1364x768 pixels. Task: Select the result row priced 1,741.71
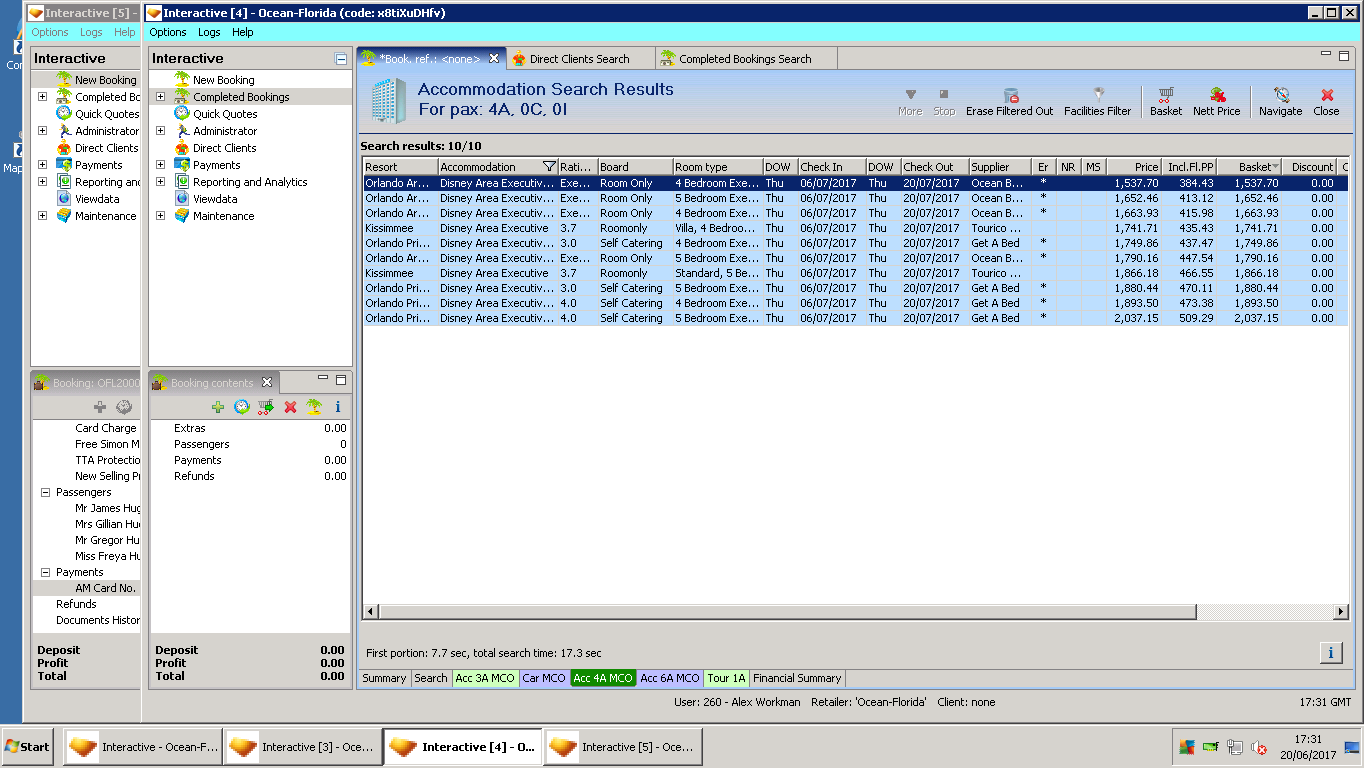(x=855, y=228)
